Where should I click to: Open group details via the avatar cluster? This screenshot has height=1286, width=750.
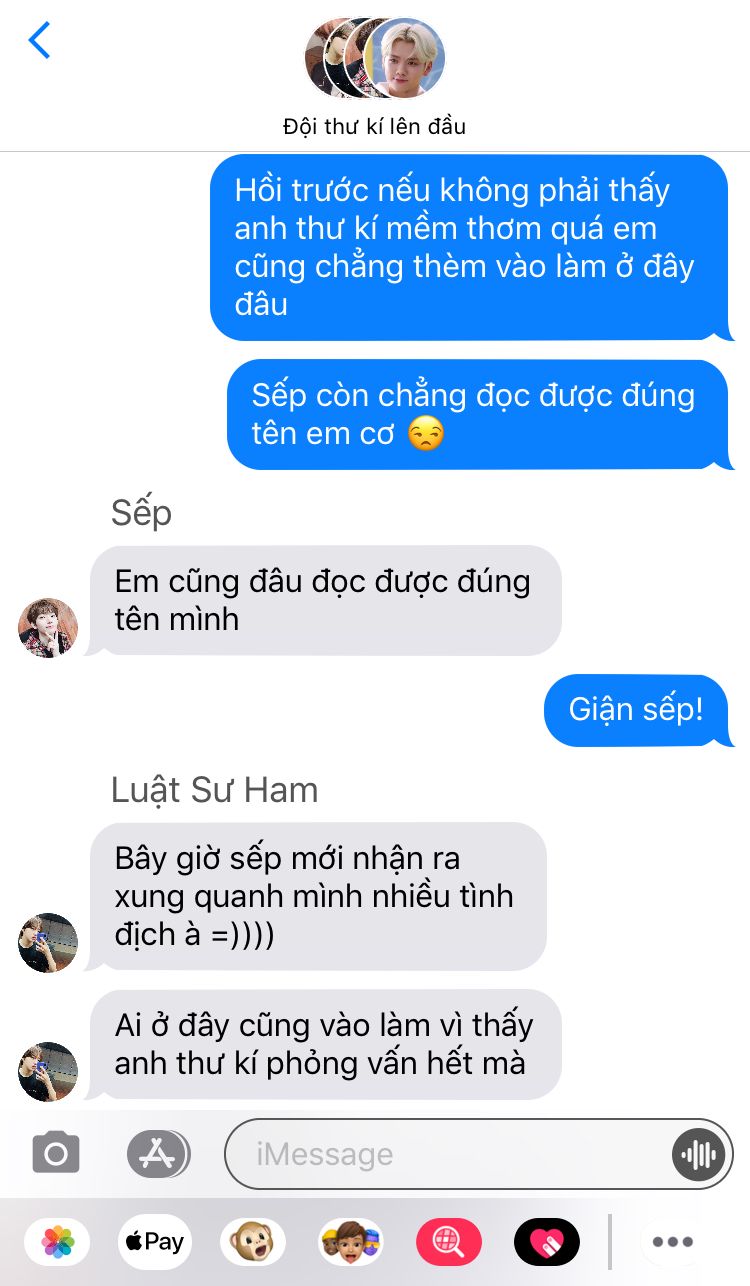374,58
